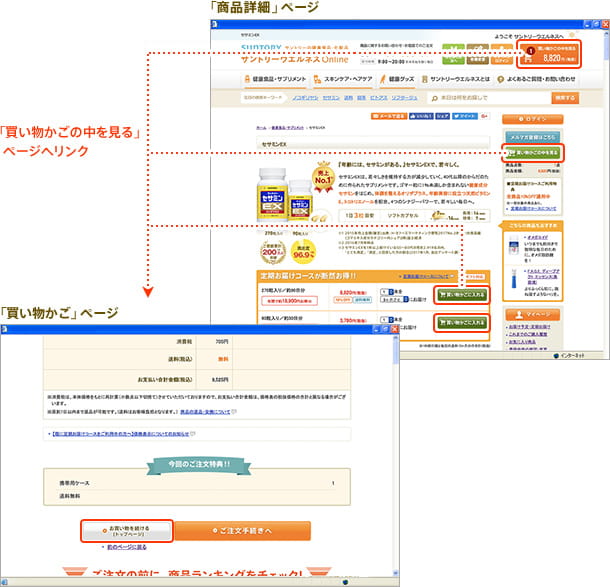The height and width of the screenshot is (587, 610).
Task: Click the セサミン keyword link
Action: (331, 98)
